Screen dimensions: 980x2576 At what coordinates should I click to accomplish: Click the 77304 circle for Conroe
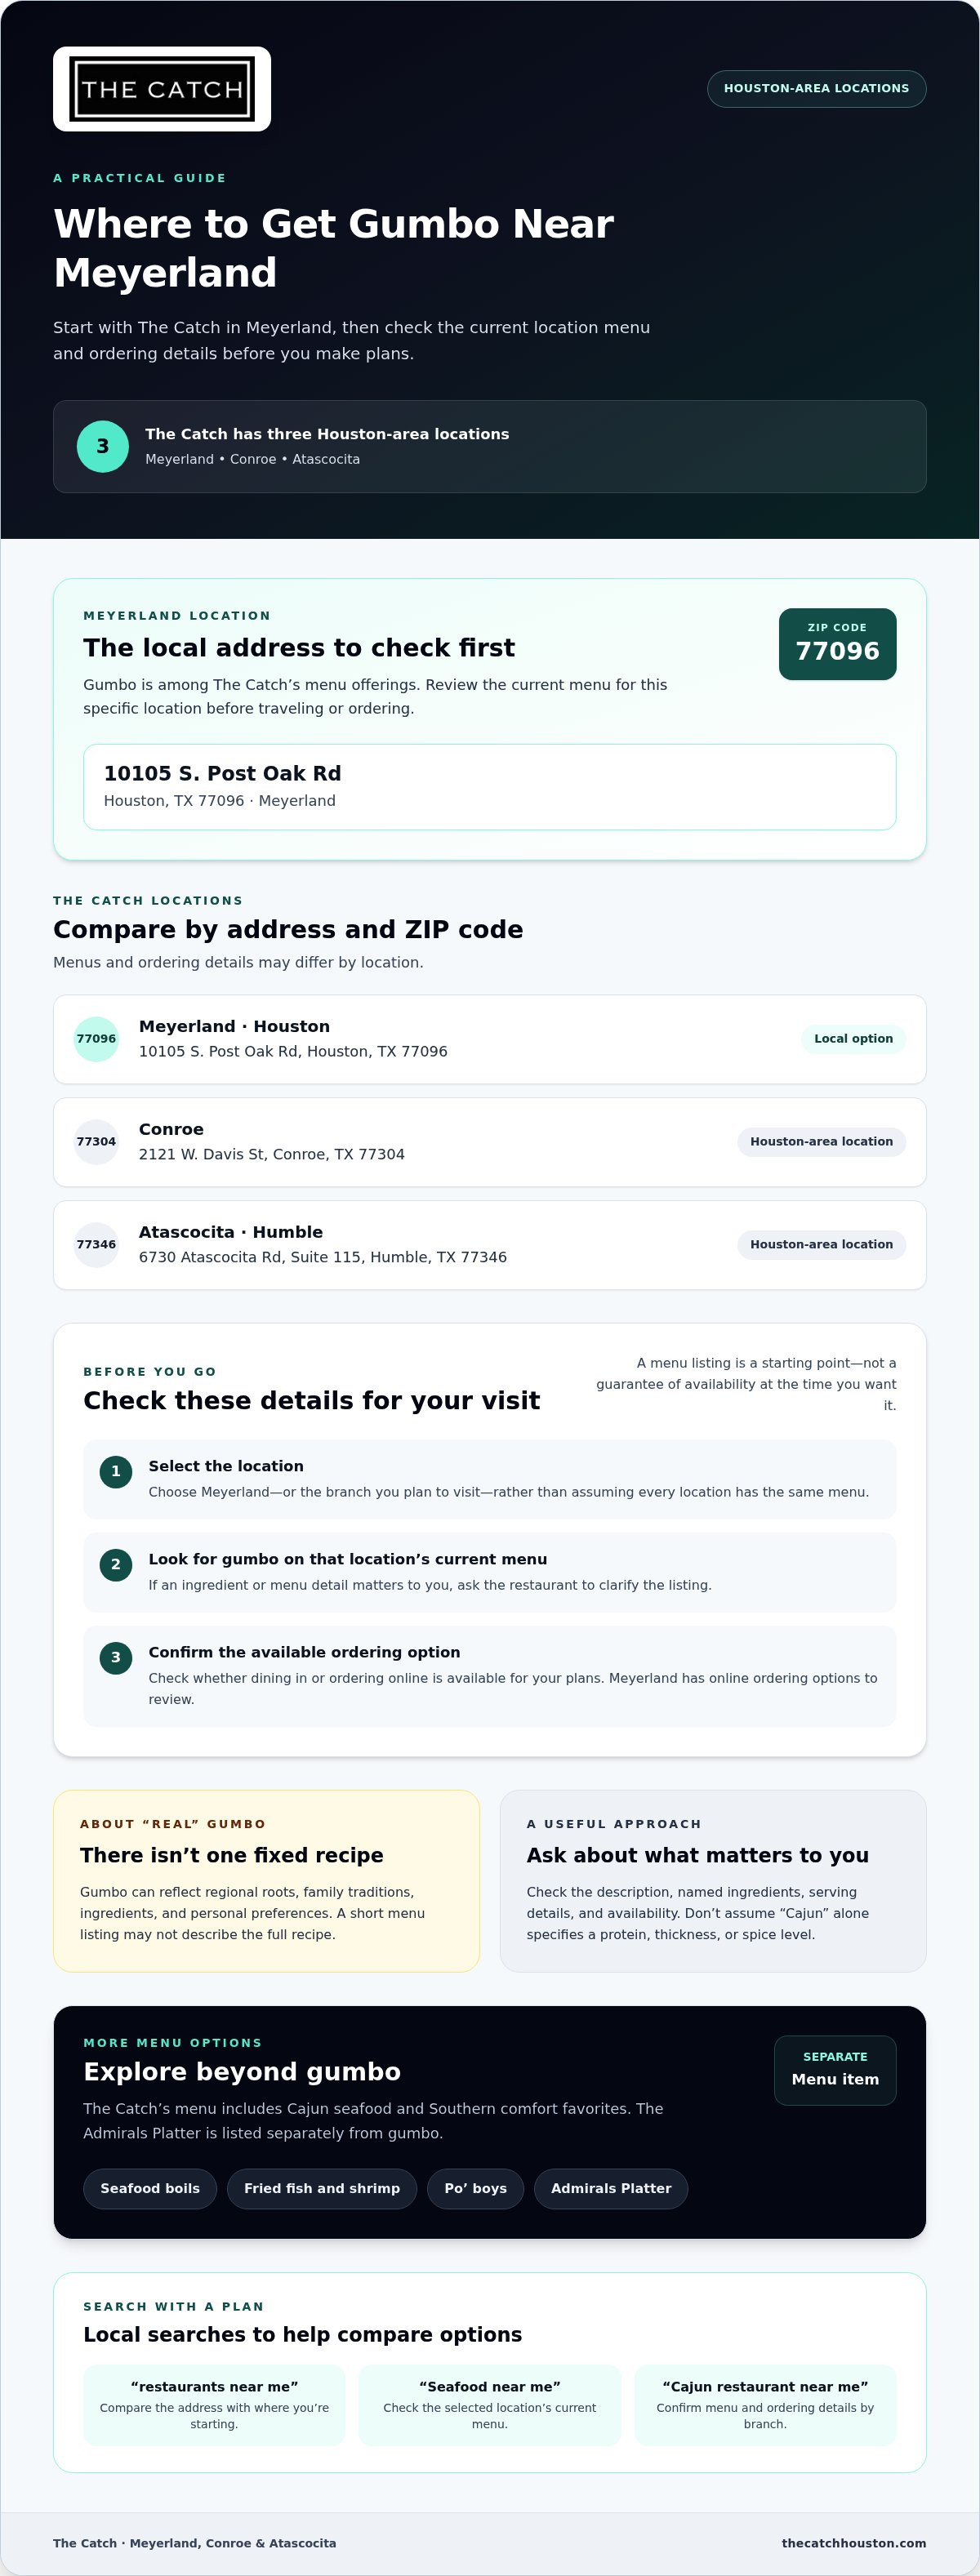click(x=96, y=1142)
